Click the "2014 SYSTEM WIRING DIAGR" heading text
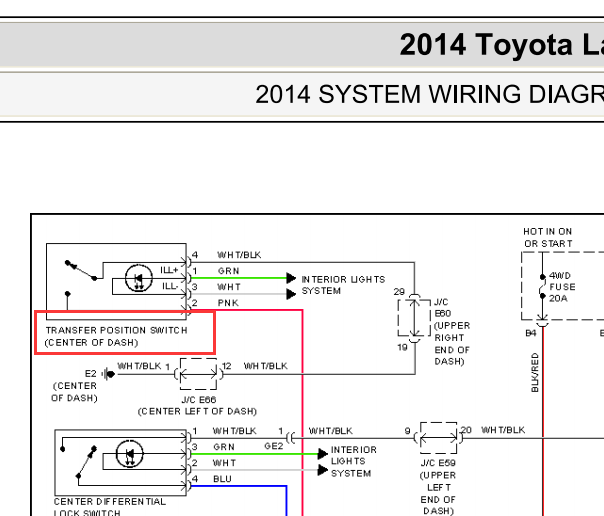 coord(429,94)
